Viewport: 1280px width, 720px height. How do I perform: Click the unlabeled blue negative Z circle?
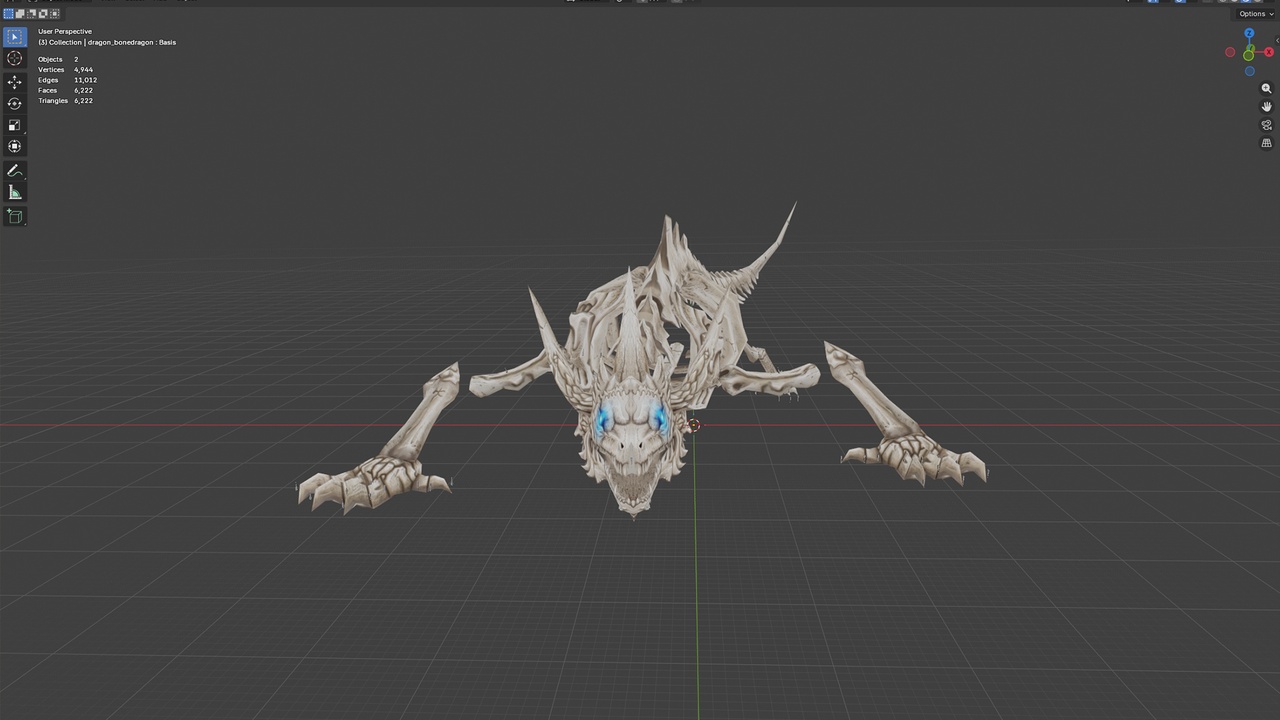[1249, 71]
